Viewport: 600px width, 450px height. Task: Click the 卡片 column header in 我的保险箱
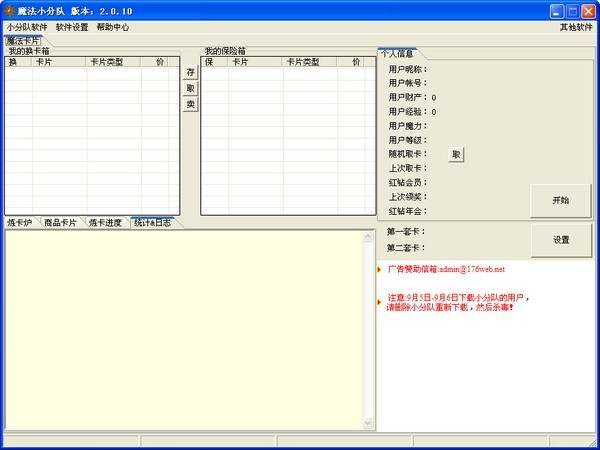(x=255, y=62)
